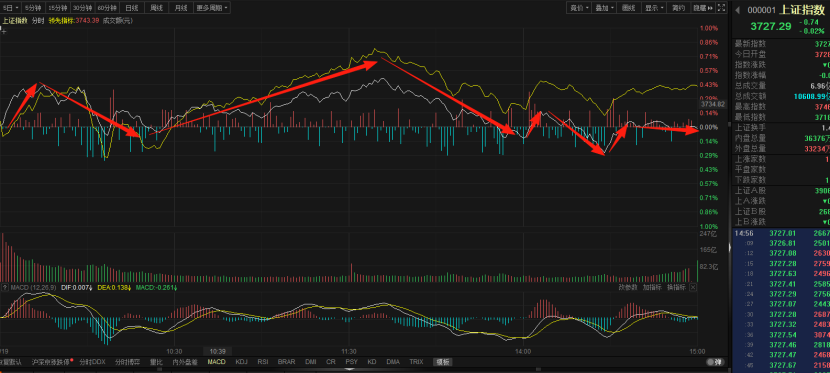
Task: Select the 内外盘差 tab
Action: pos(185,362)
